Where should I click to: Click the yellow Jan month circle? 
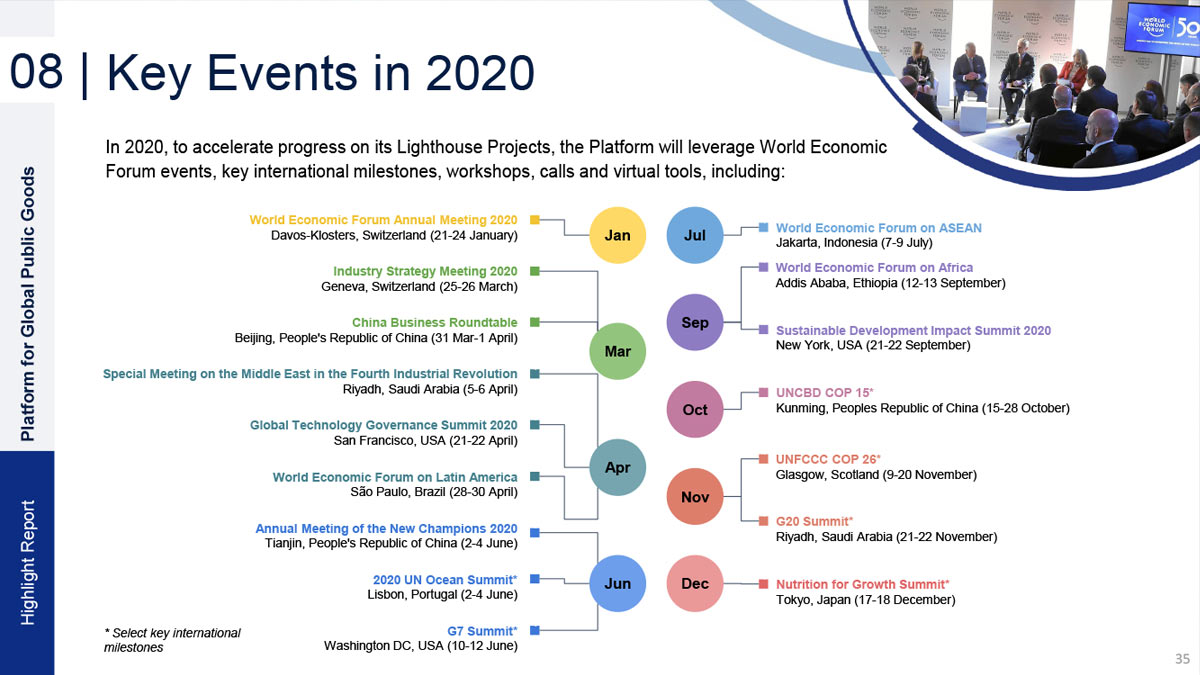pos(617,236)
